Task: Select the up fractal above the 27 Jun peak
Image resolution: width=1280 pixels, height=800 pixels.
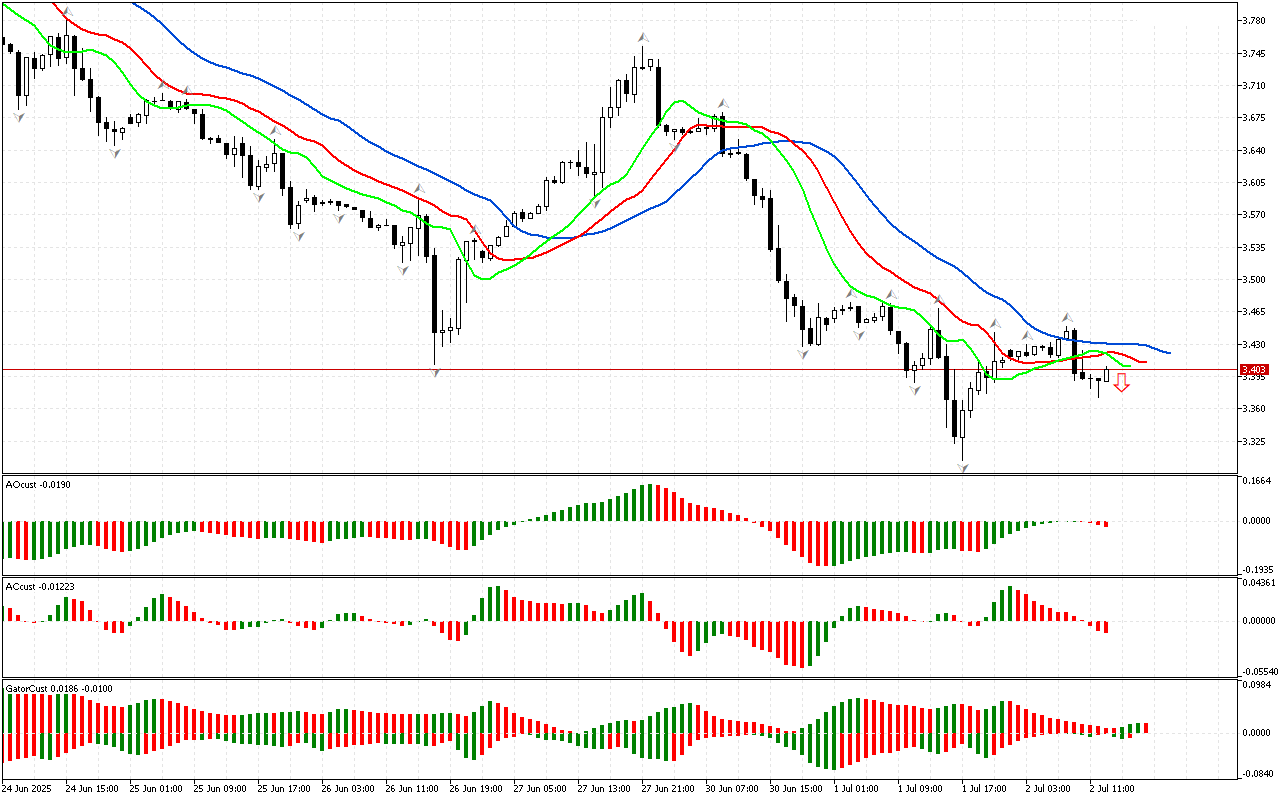Action: point(642,37)
